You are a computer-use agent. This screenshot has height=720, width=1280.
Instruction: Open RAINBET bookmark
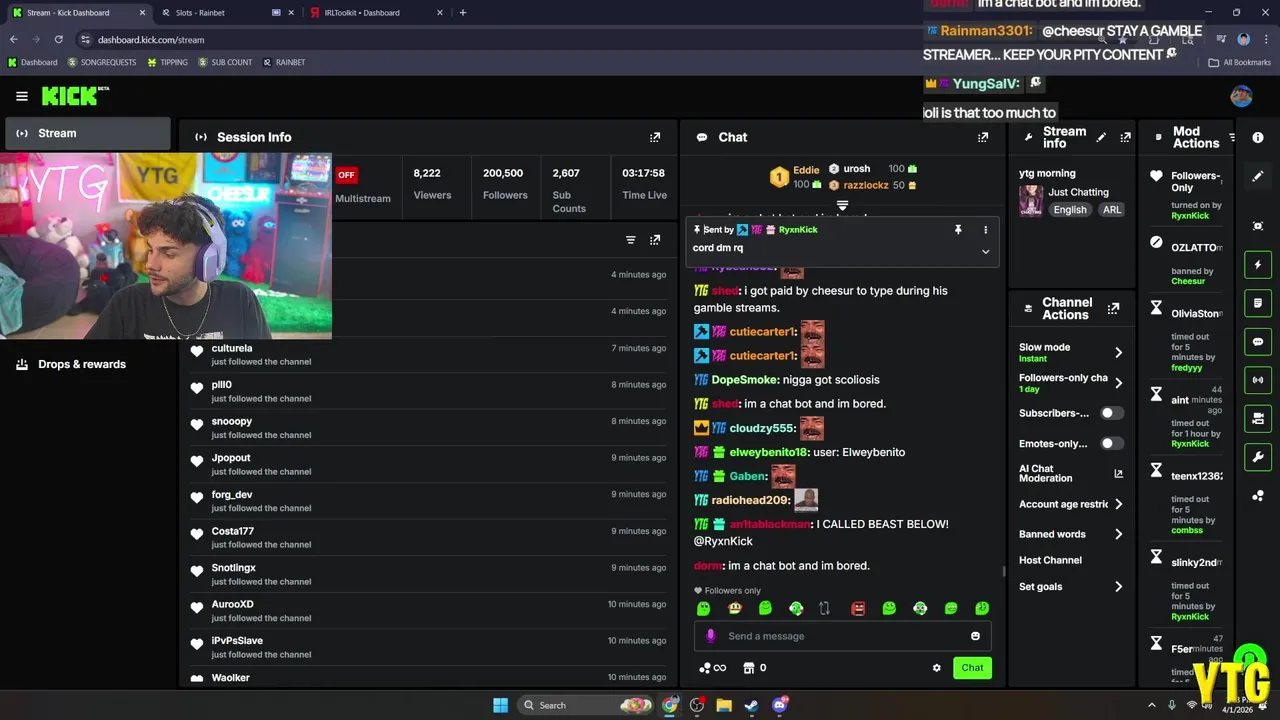click(x=284, y=62)
